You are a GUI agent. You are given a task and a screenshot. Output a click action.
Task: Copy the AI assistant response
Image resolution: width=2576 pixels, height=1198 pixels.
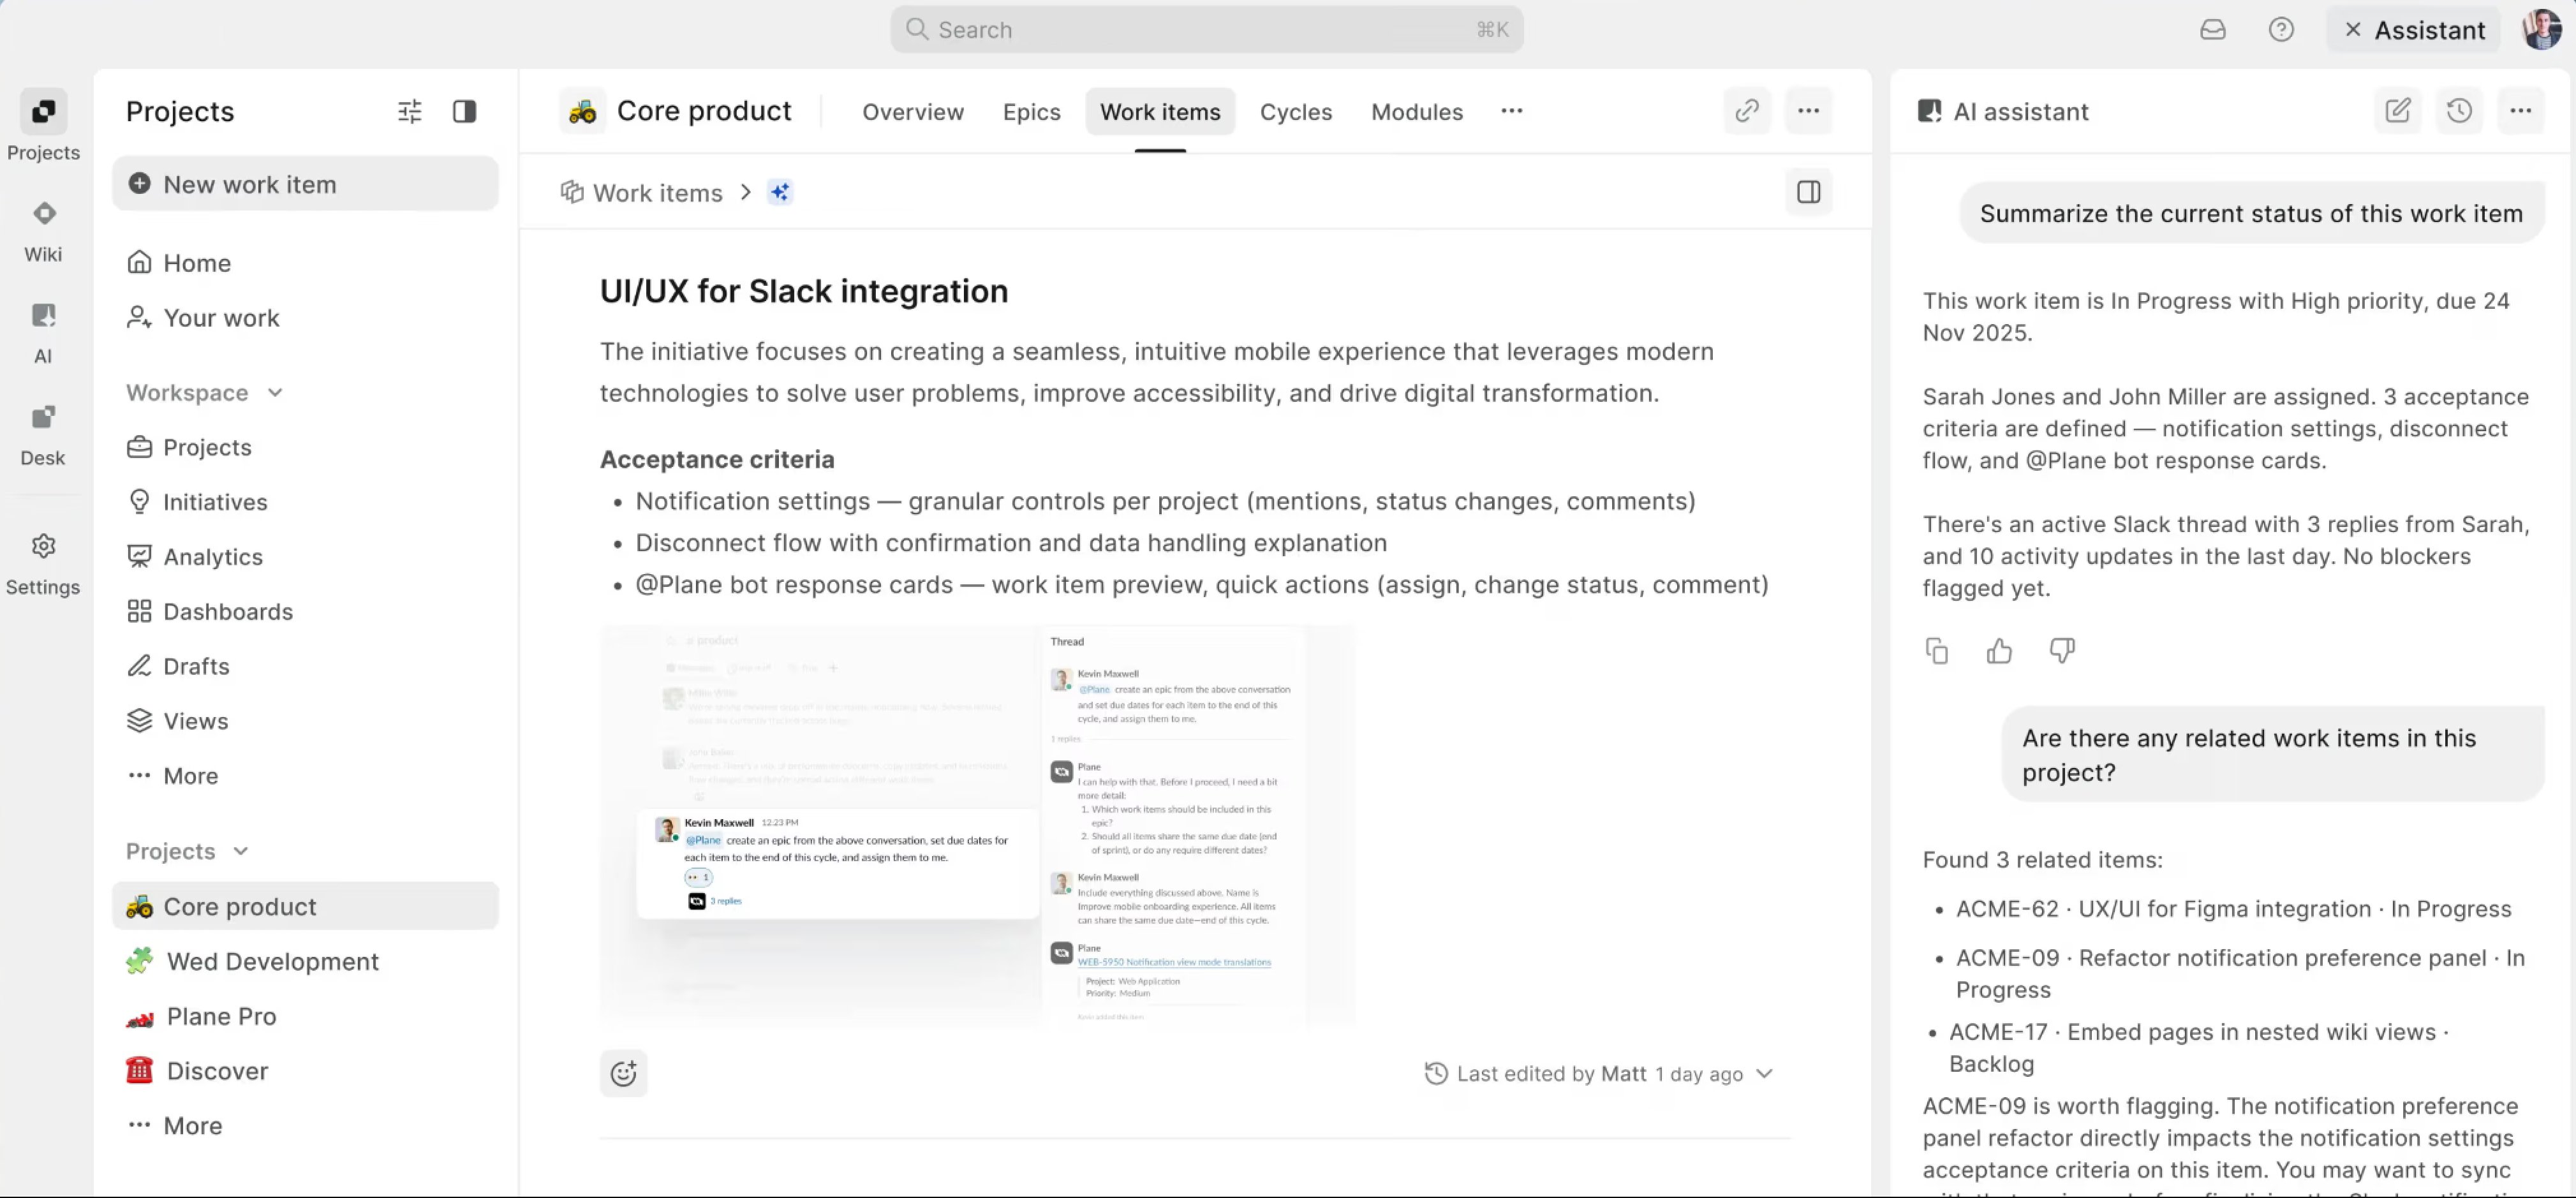click(x=1937, y=651)
